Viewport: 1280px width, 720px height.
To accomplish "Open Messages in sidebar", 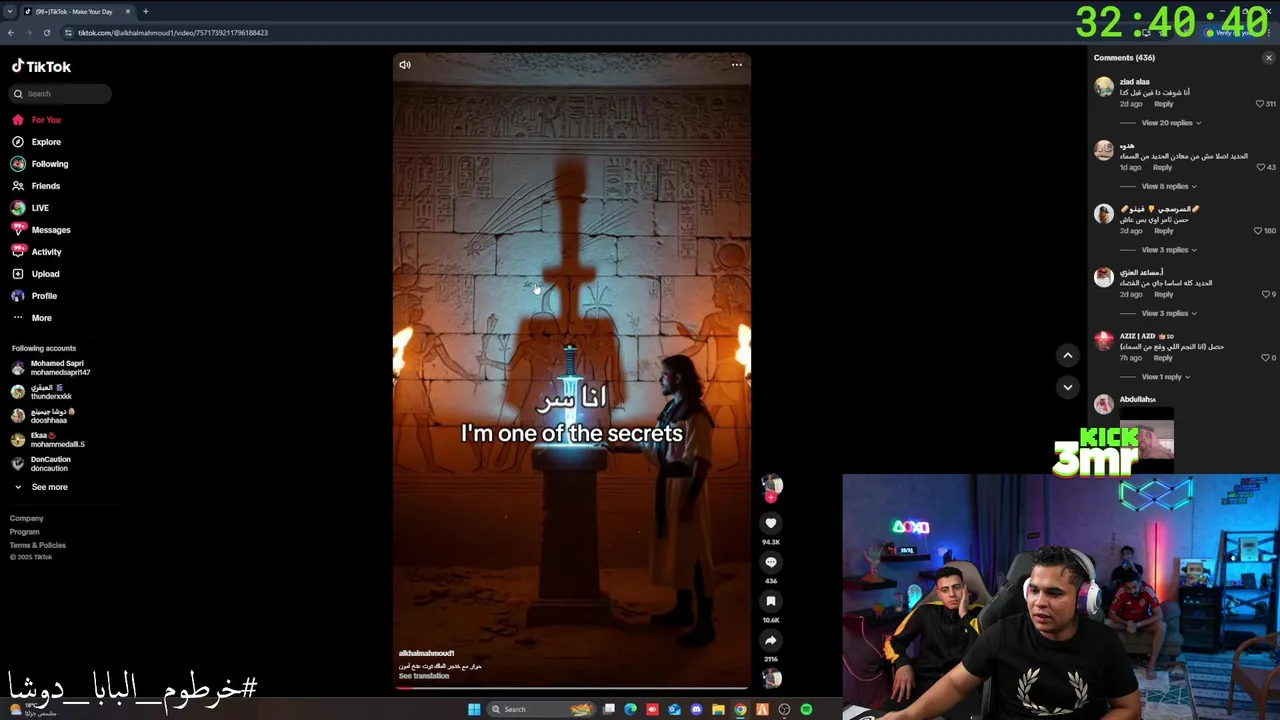I will (51, 230).
